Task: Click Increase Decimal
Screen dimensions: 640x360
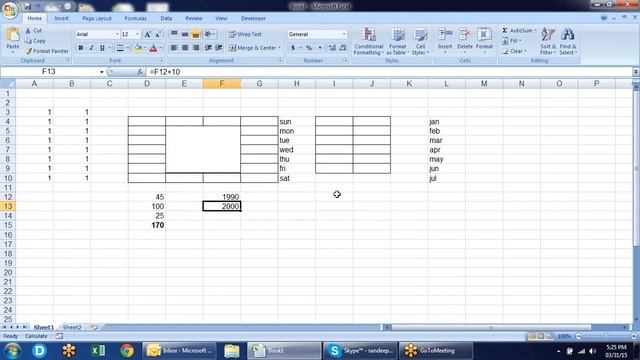Action: 332,48
